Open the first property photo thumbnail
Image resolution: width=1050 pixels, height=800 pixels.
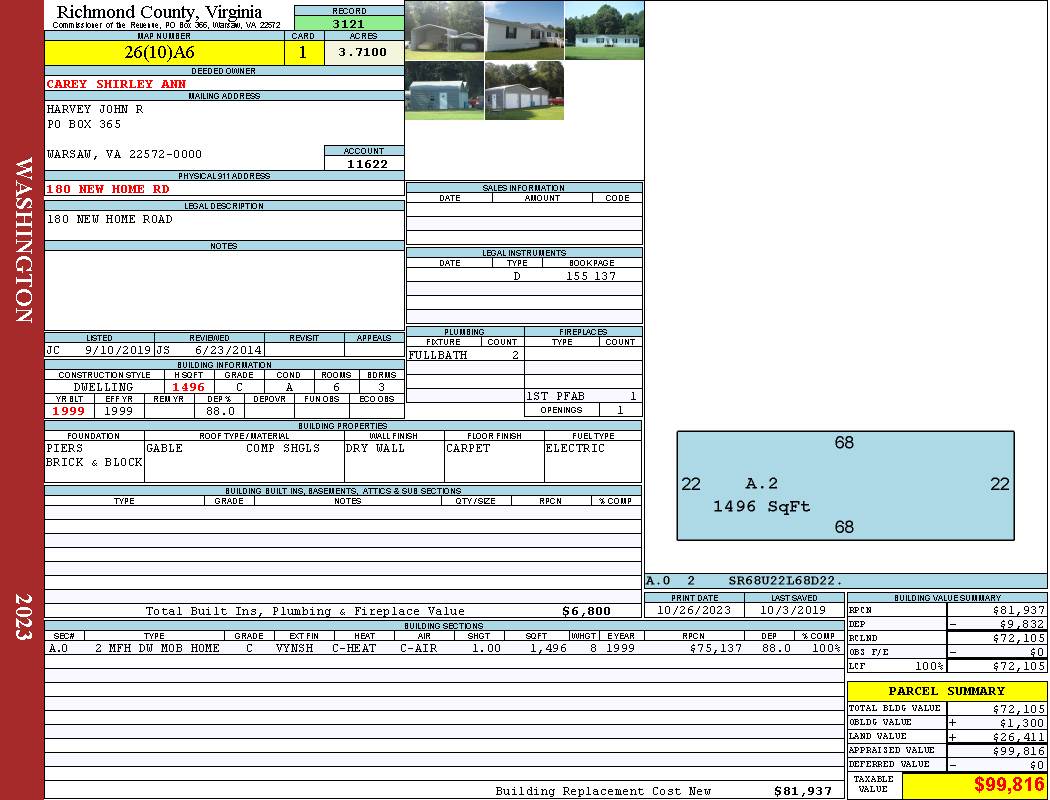(445, 30)
